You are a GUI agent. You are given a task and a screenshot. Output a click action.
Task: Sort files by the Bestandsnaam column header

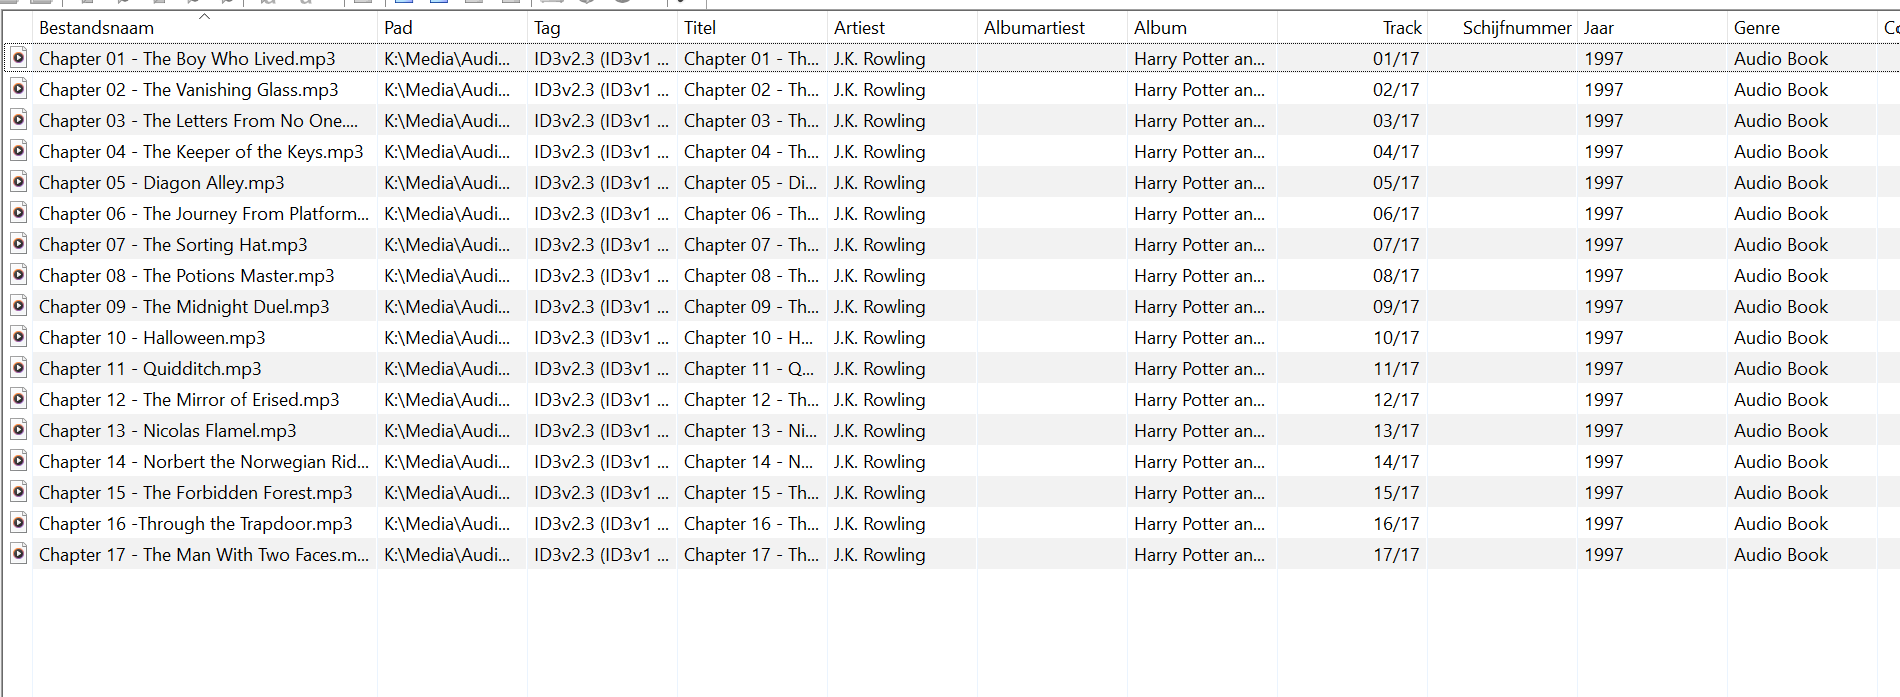(x=96, y=28)
